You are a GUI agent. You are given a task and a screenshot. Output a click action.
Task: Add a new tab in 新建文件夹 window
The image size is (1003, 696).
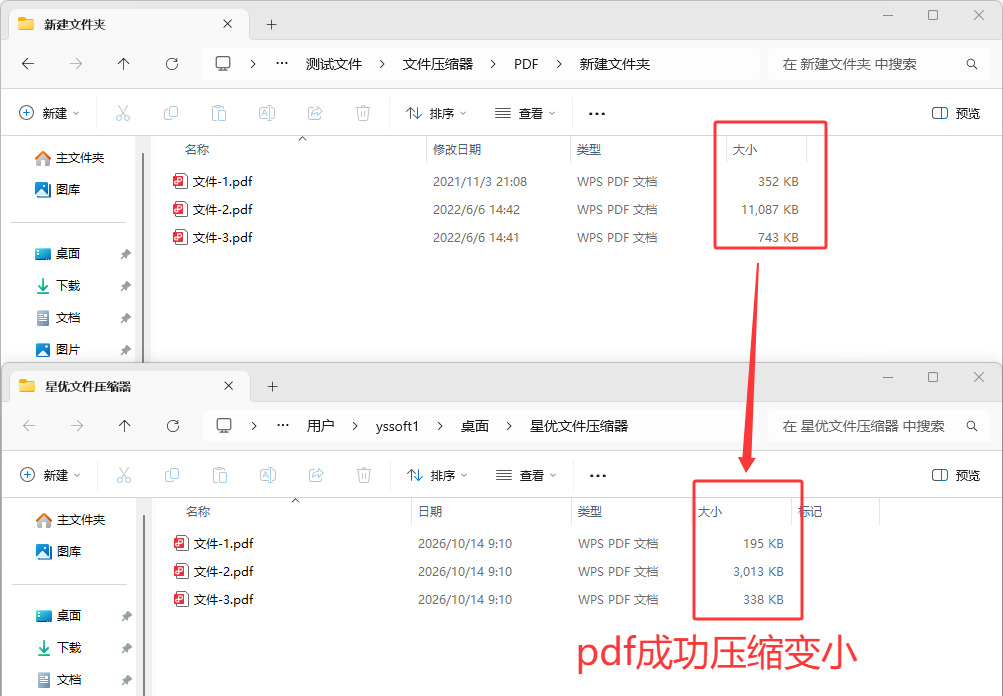271,24
